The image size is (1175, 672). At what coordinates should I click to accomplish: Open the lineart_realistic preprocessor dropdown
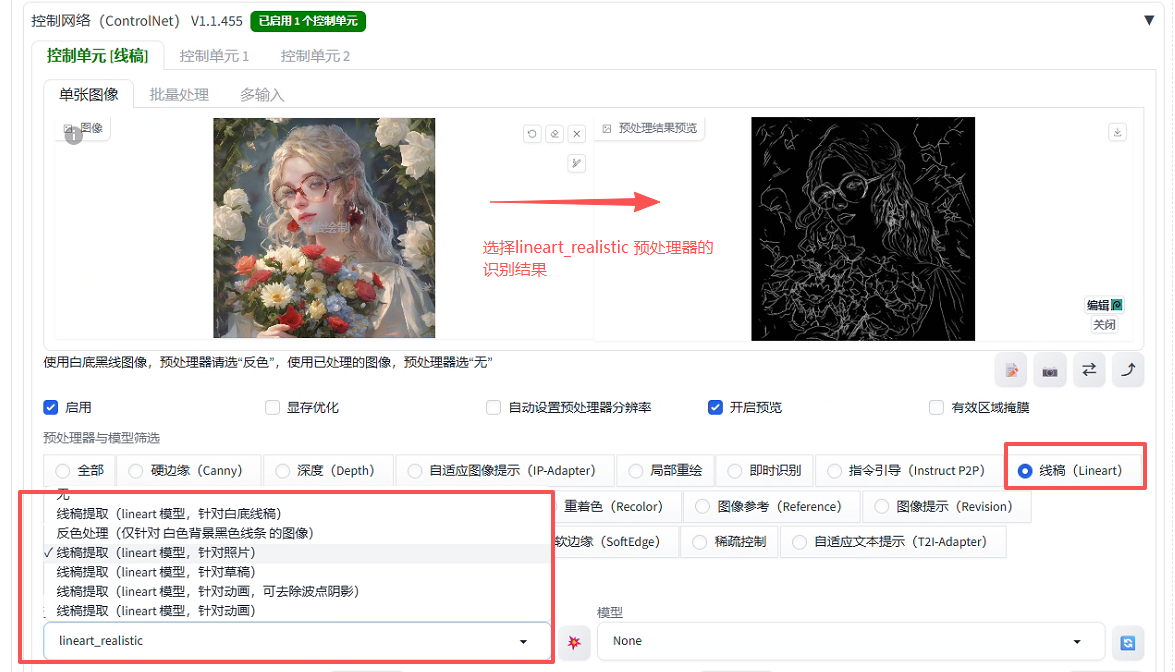point(297,641)
